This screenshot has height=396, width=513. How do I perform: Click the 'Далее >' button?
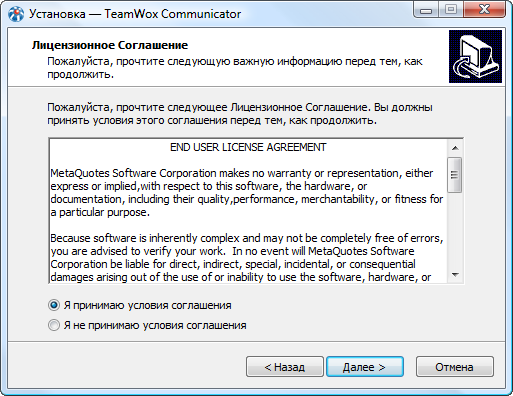[365, 367]
